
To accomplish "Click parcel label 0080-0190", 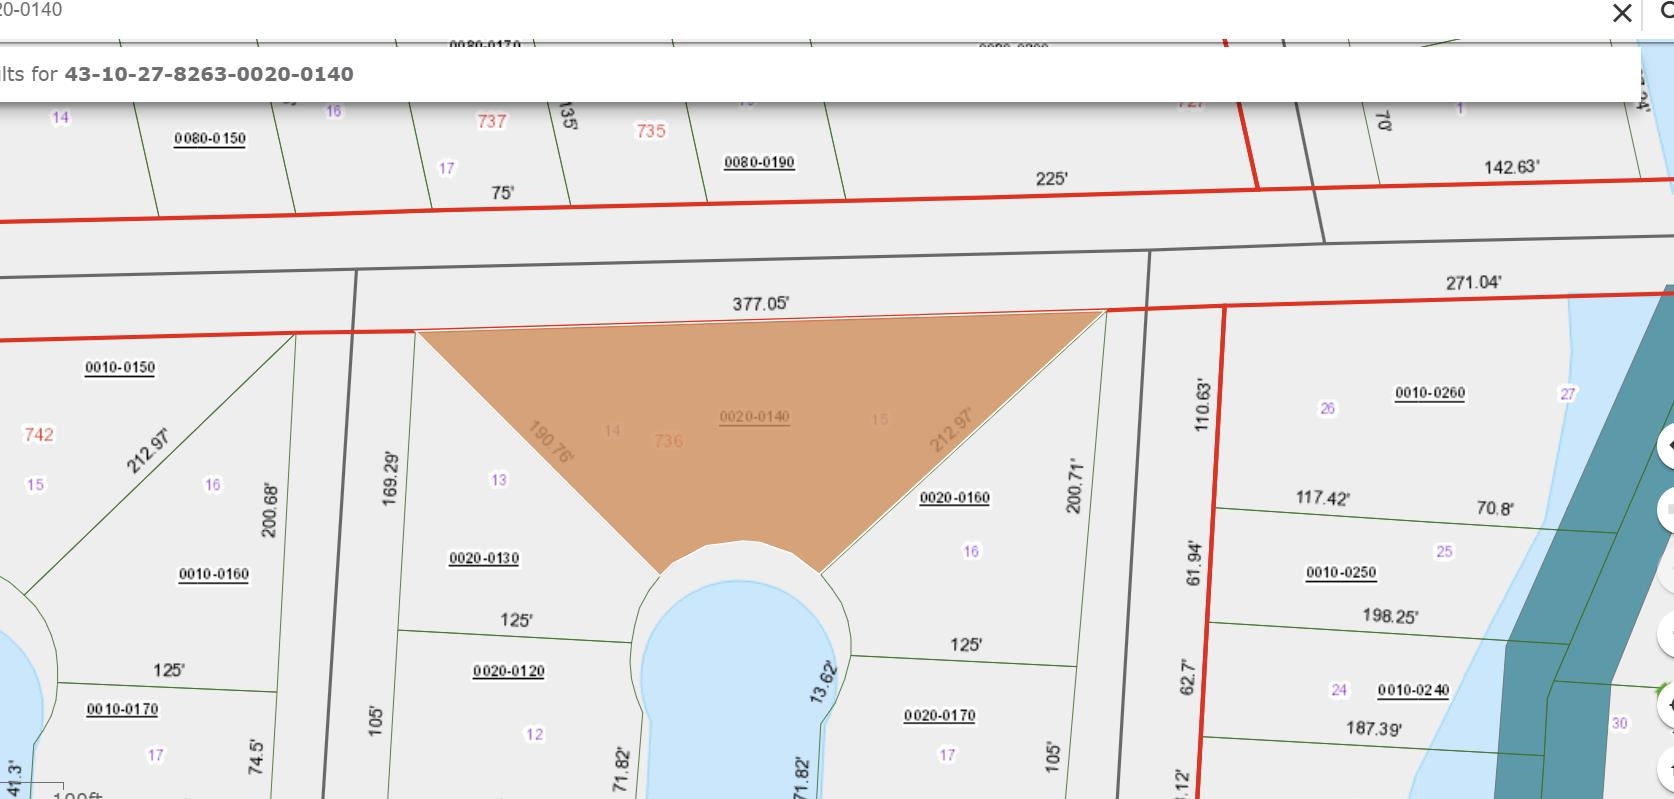I will click(759, 162).
